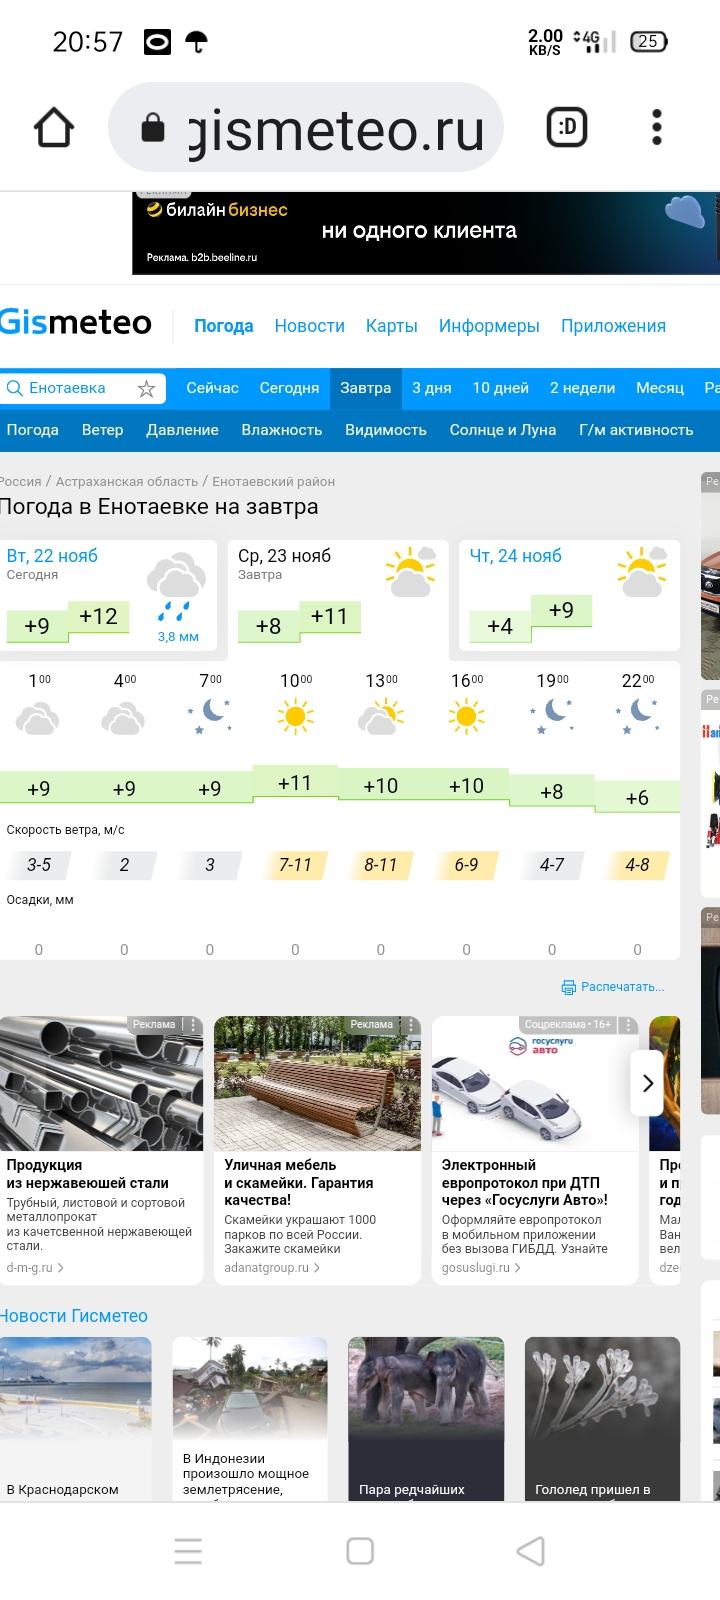Open options on street furniture ad
Viewport: 720px width, 1600px height.
411,1025
